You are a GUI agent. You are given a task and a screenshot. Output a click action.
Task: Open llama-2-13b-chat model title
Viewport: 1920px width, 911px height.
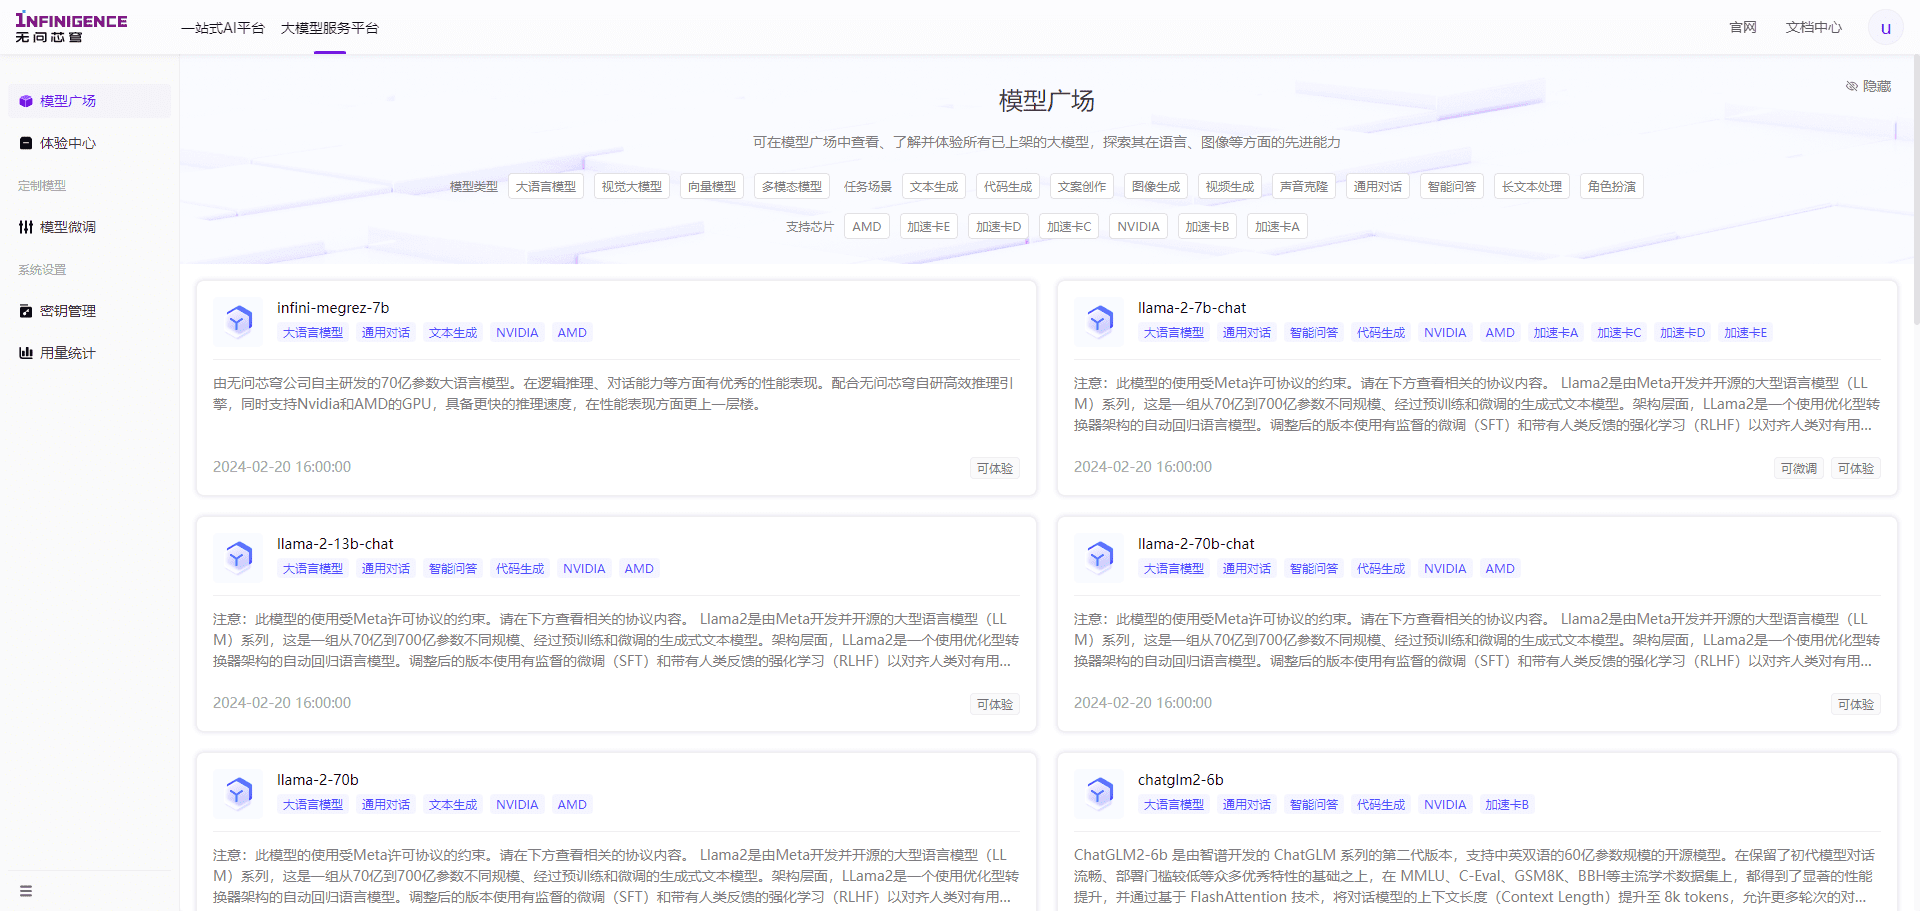pos(335,544)
